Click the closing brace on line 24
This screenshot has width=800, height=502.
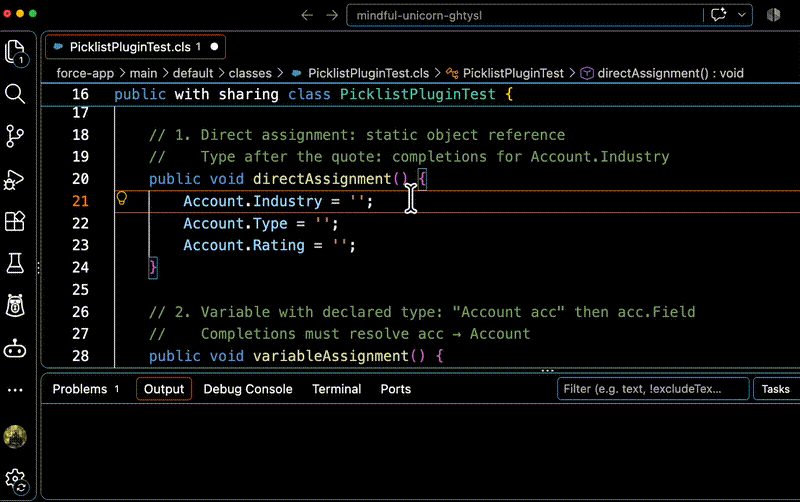tap(153, 267)
